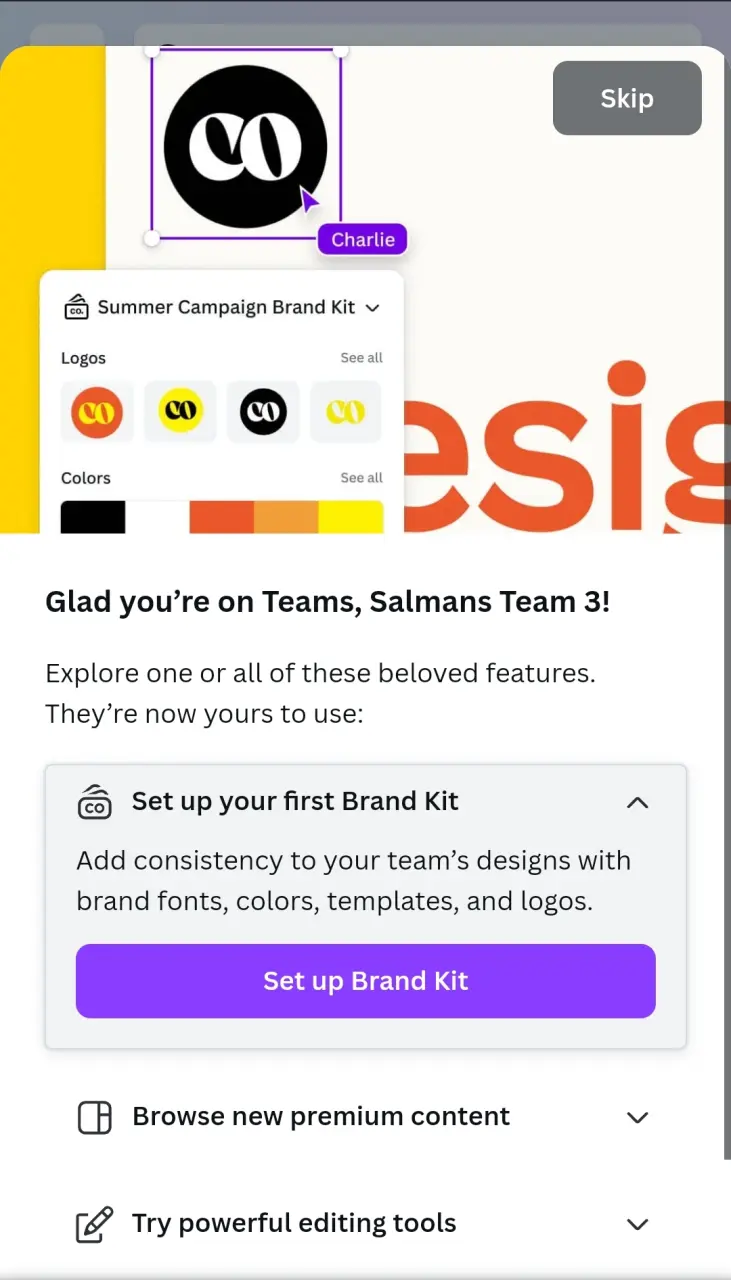This screenshot has height=1280, width=731.
Task: Open See all link for Colors
Action: click(361, 478)
